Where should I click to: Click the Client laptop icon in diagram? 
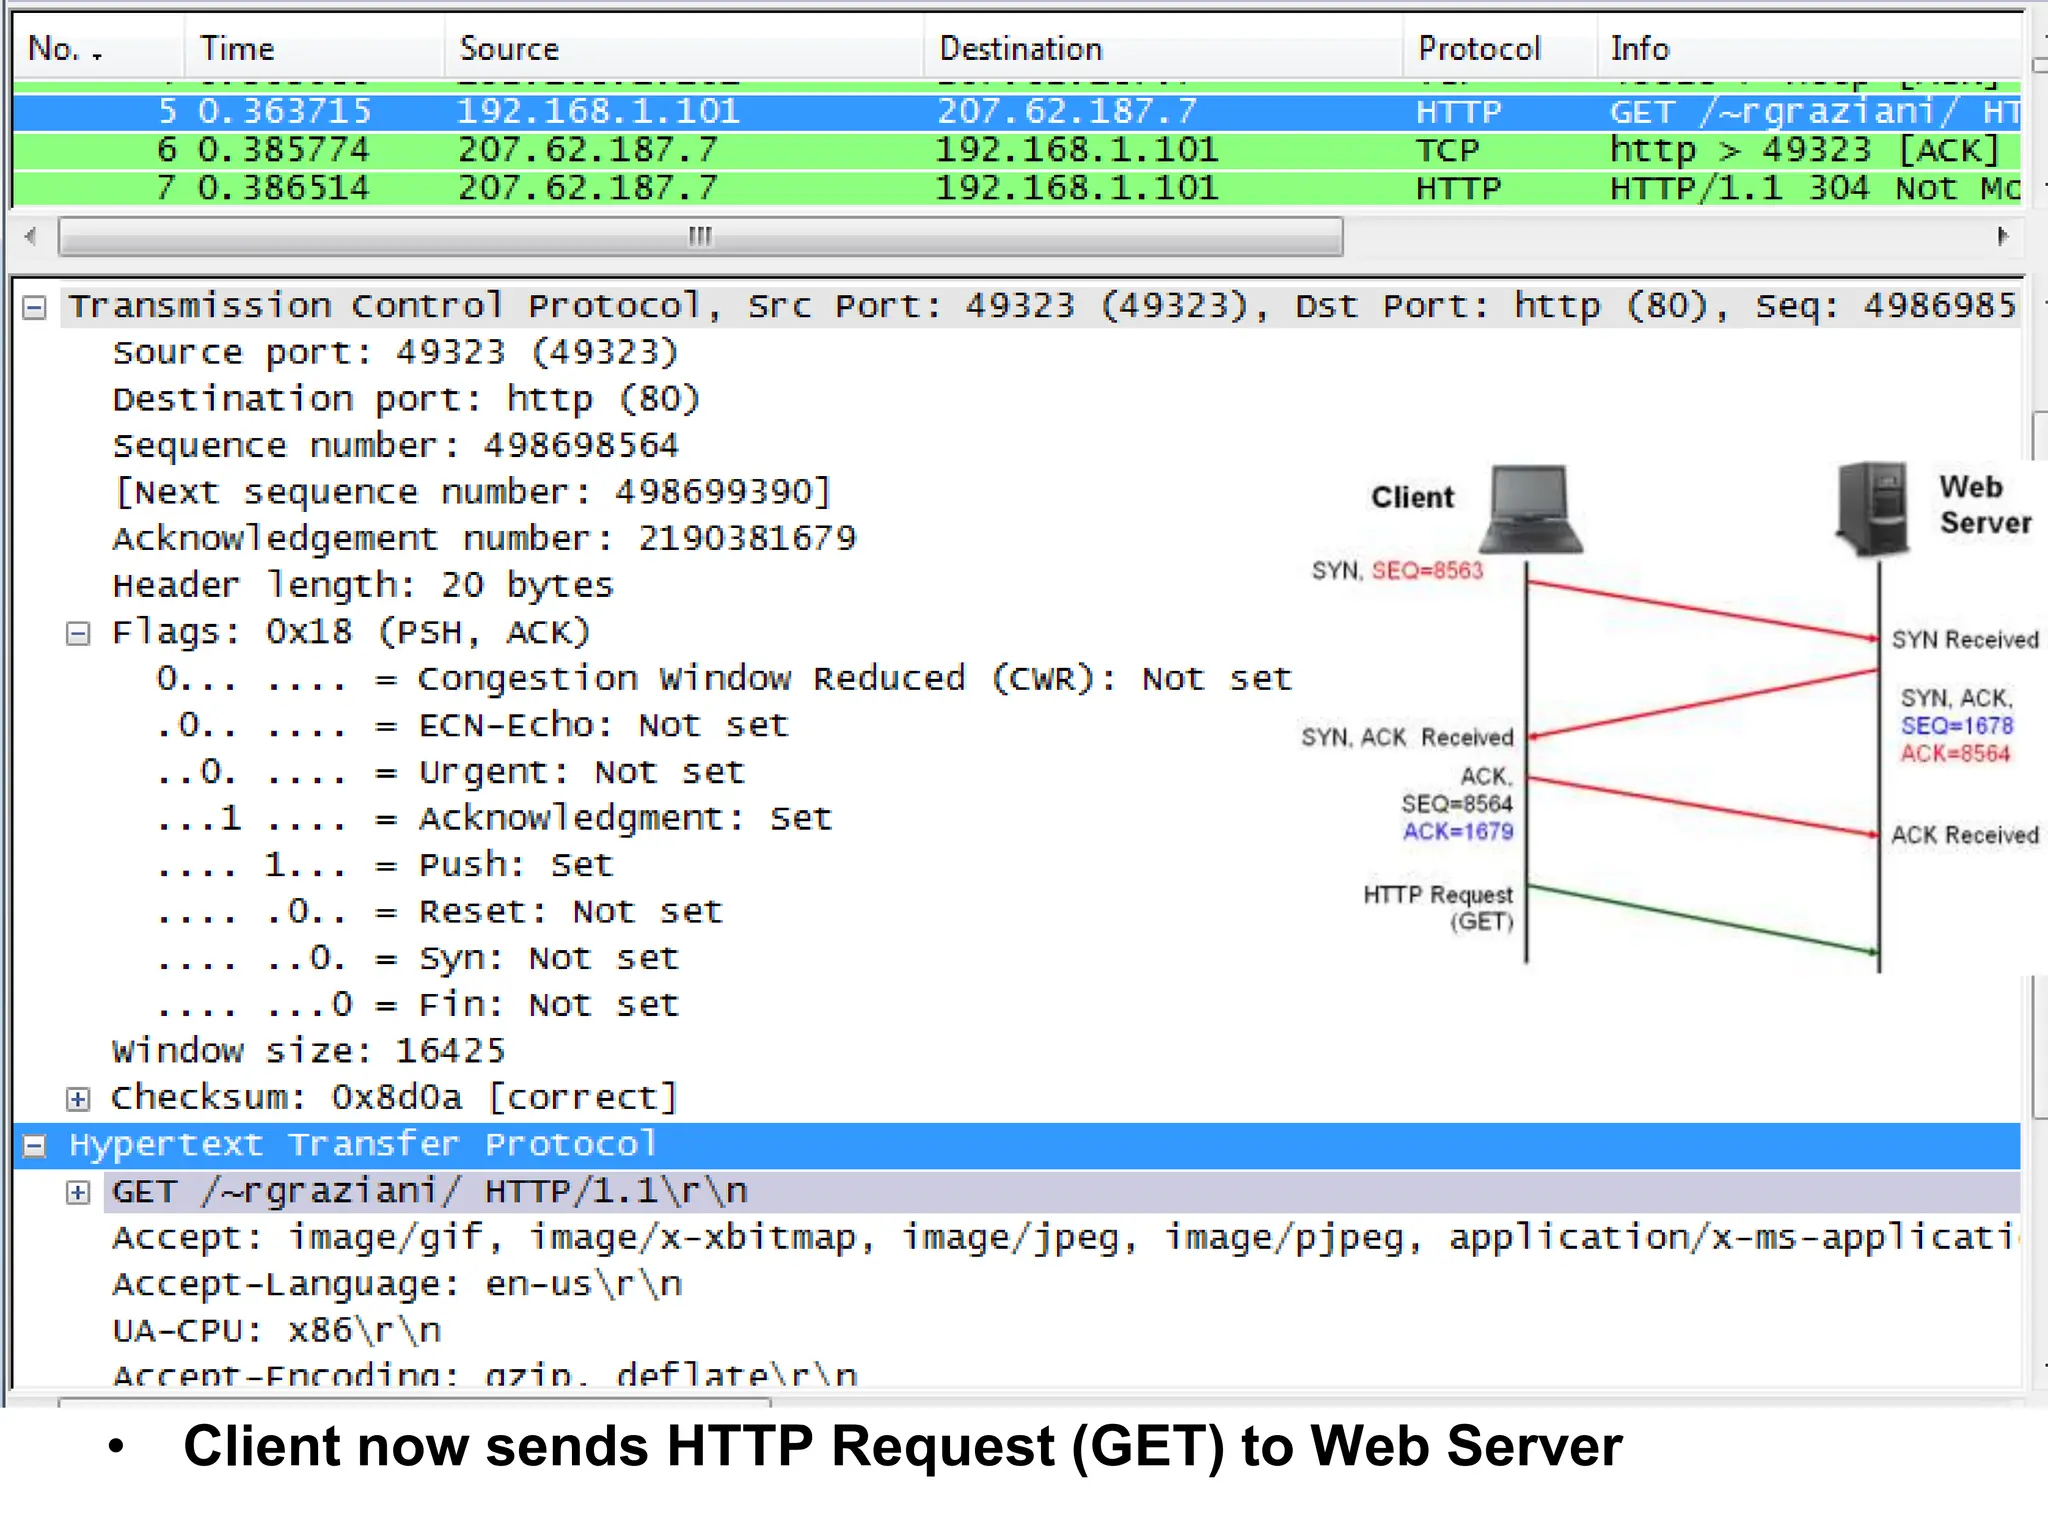pos(1531,509)
